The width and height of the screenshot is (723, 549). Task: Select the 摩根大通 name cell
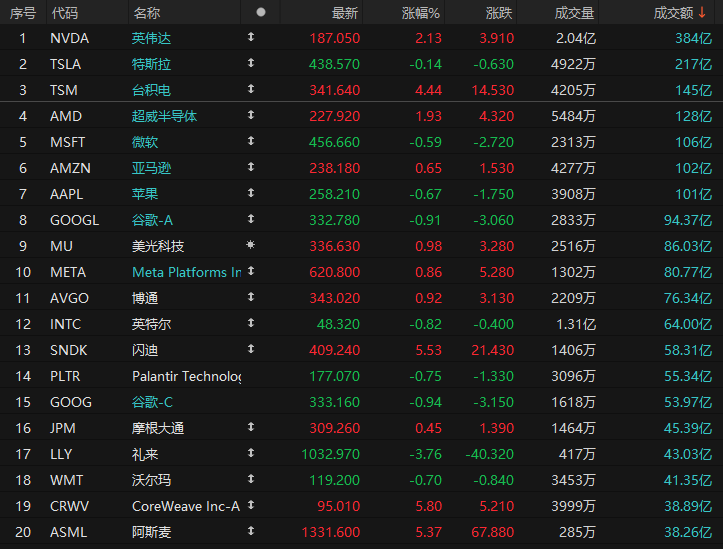click(x=158, y=428)
